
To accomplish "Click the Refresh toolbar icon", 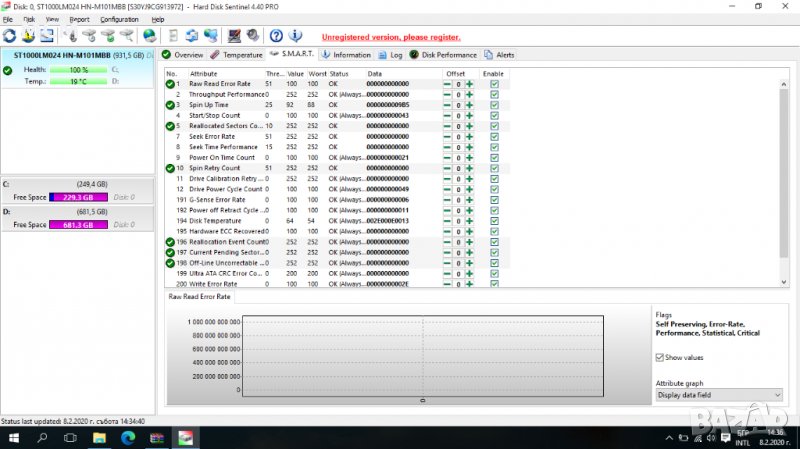I will (x=9, y=36).
